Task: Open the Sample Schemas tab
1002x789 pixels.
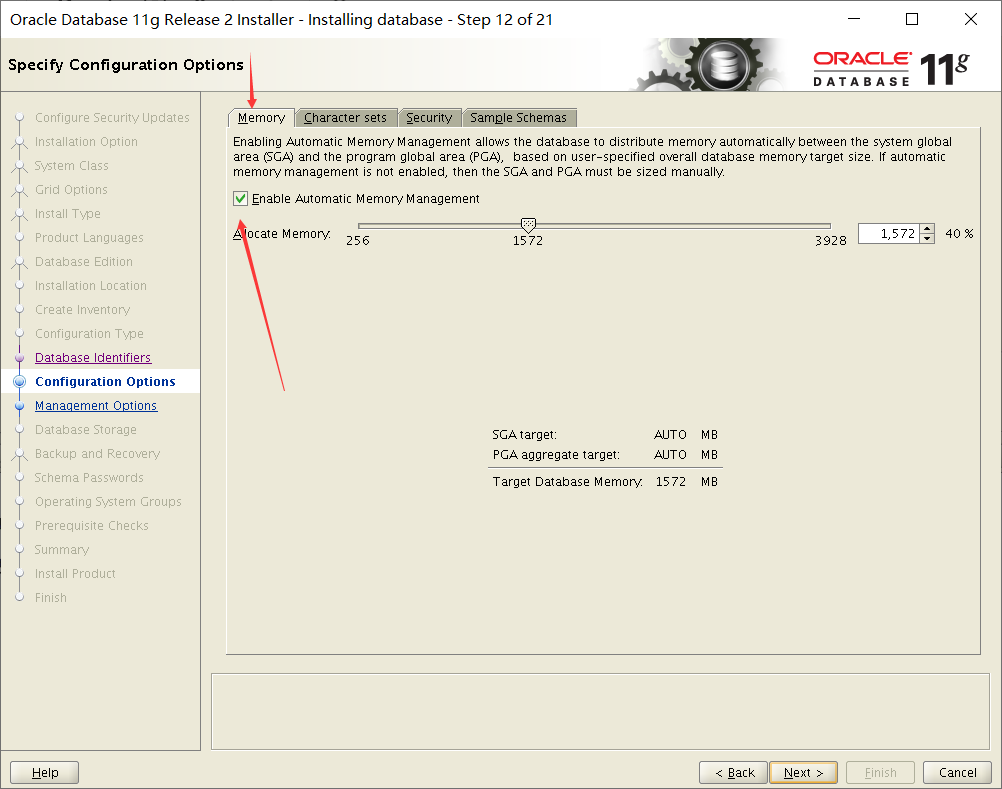Action: coord(519,118)
